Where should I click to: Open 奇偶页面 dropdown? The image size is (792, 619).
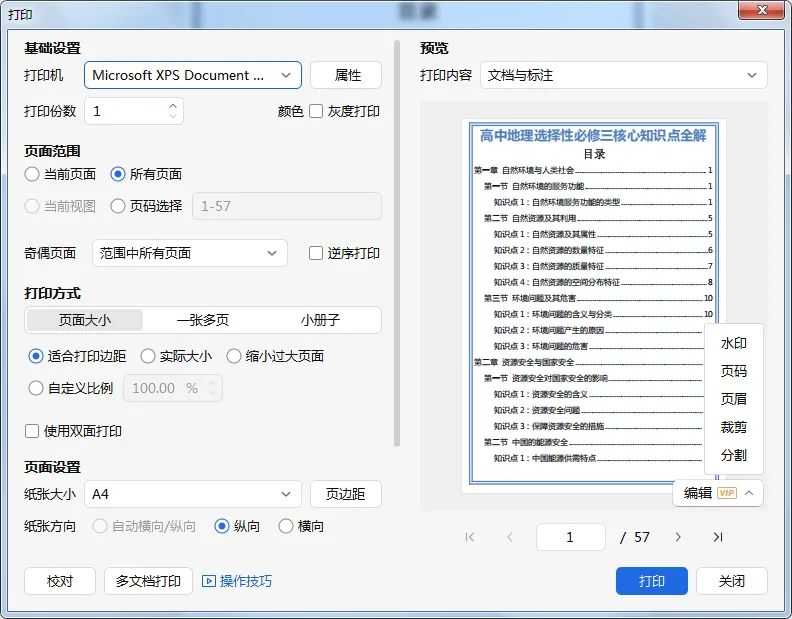[190, 253]
